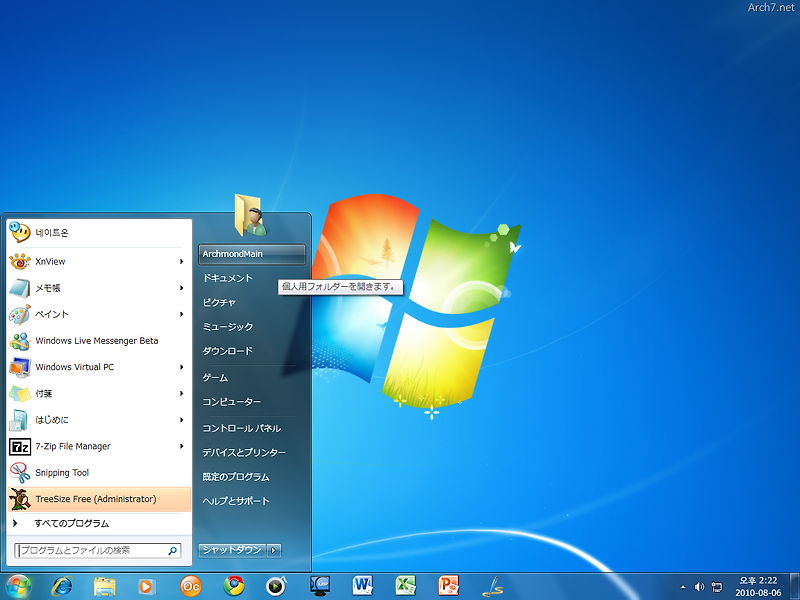The width and height of the screenshot is (800, 600).
Task: Open はじめに (Getting Started) entry
Action: [99, 420]
